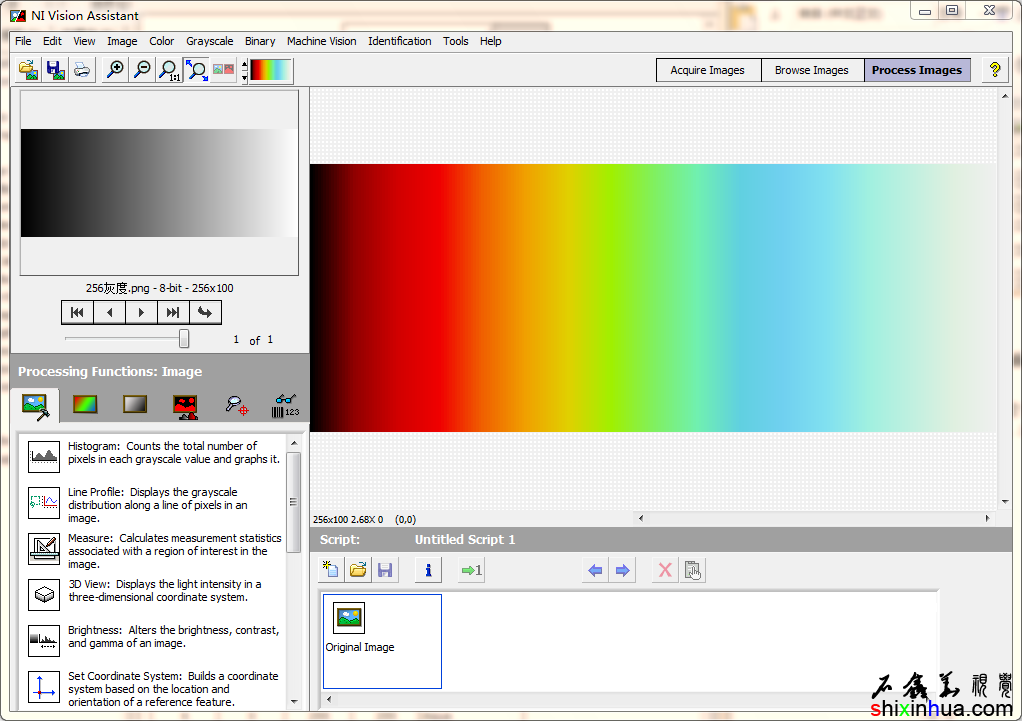Open the 3D View function

pyautogui.click(x=44, y=594)
